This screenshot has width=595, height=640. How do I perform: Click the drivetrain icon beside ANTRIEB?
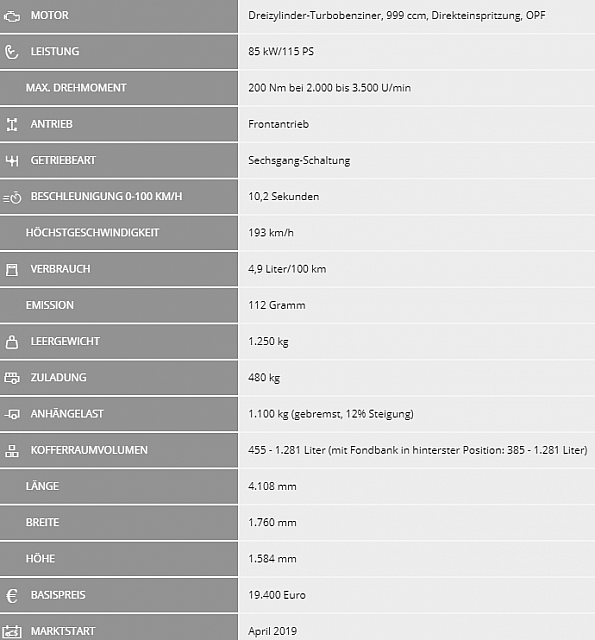[x=12, y=124]
